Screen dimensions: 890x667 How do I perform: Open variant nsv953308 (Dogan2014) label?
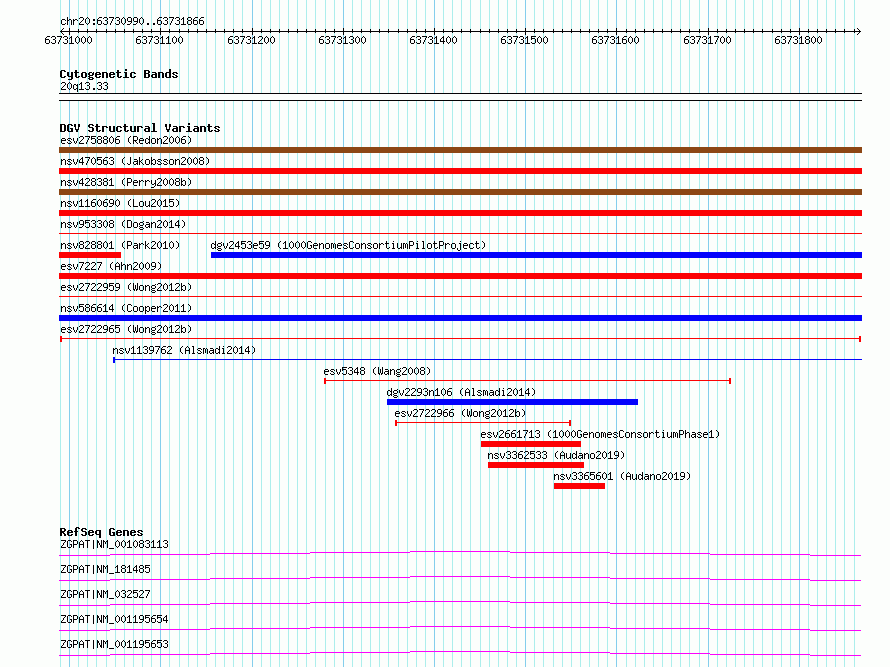tap(123, 224)
